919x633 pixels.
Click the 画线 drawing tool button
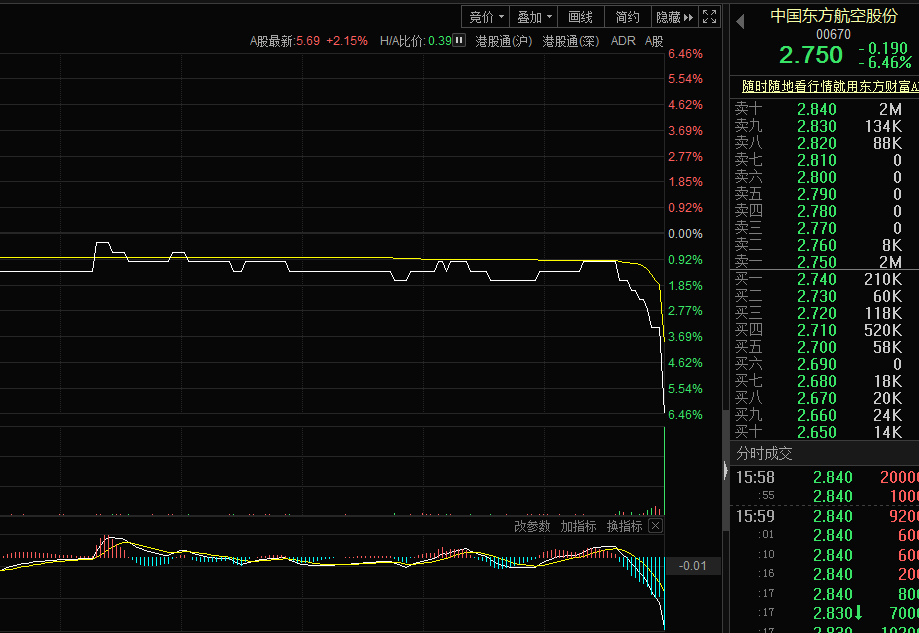tap(580, 17)
